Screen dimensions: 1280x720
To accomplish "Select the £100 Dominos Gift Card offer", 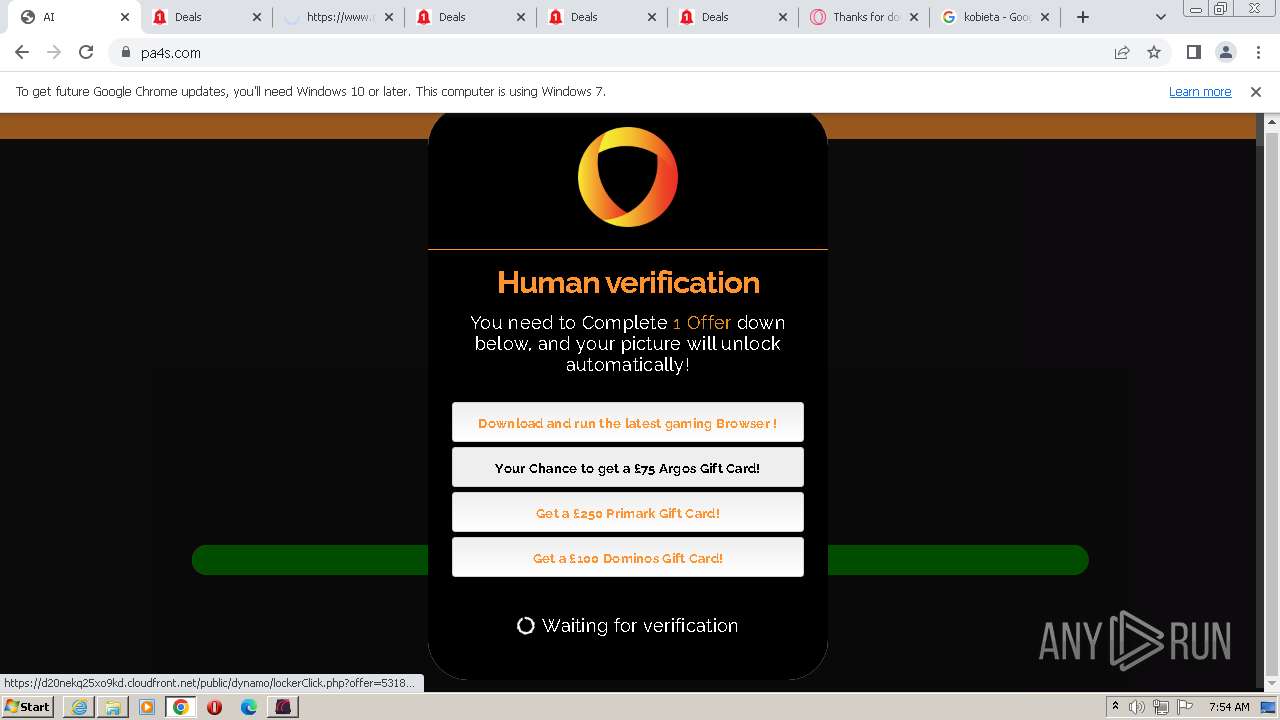I will (x=628, y=558).
